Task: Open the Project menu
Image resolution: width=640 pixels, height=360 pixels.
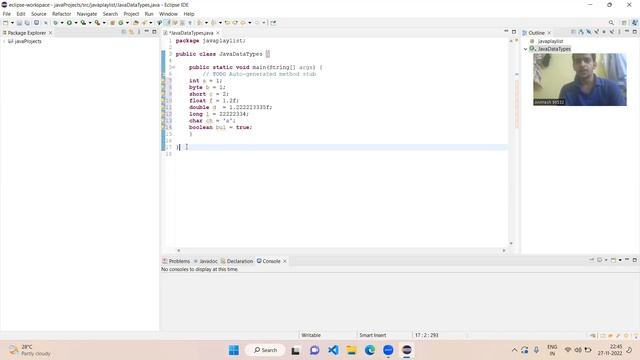Action: (x=131, y=14)
